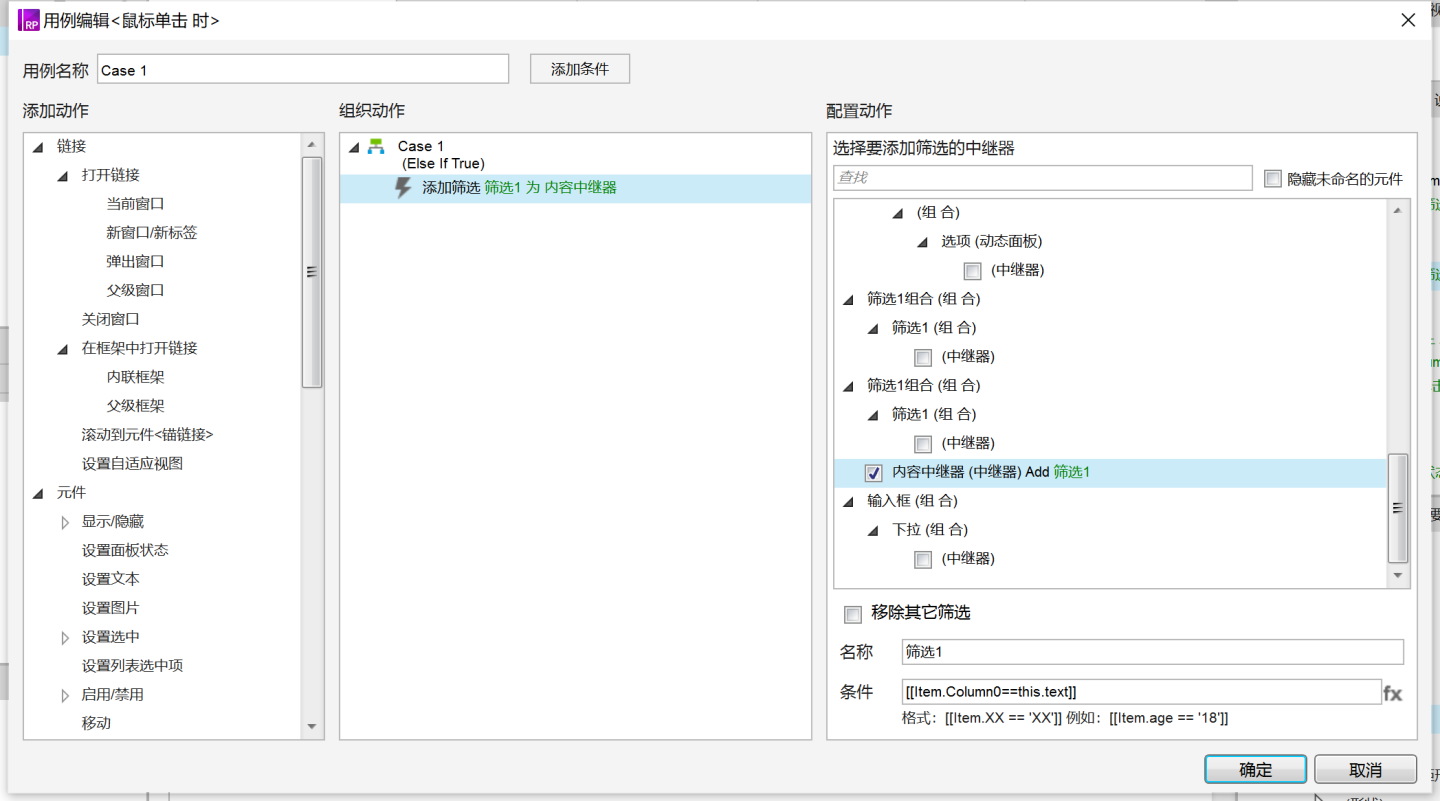Select the 设置列表选中项 action
Viewport: 1440px width, 801px height.
click(x=132, y=667)
